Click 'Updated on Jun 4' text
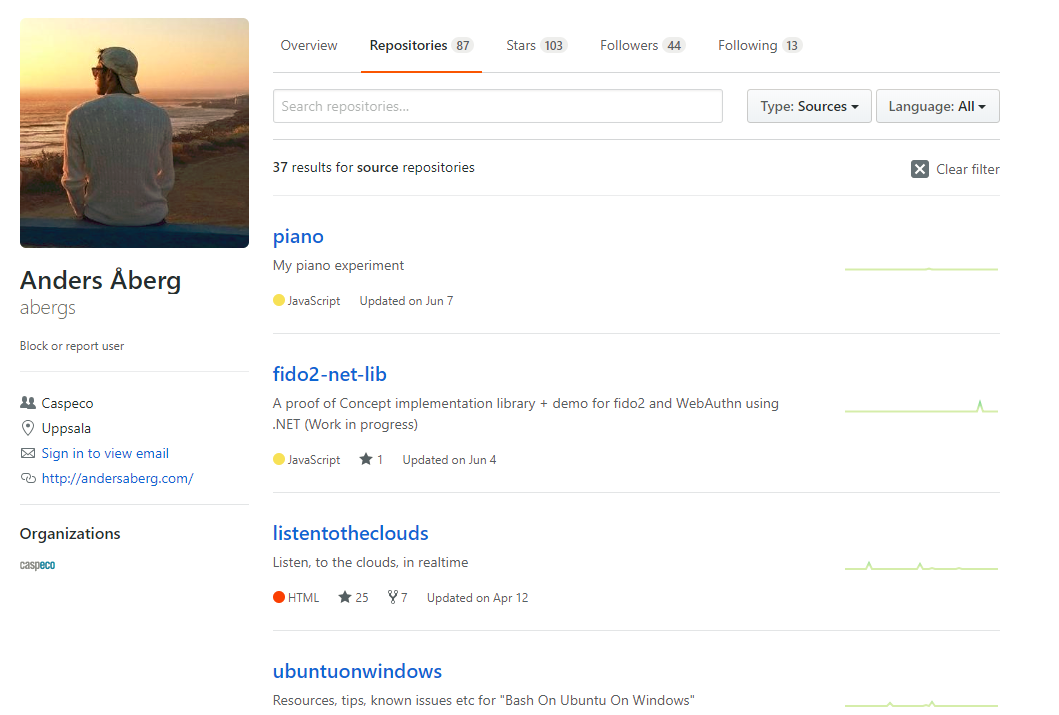Screen dimensions: 1059x715 coord(449,460)
